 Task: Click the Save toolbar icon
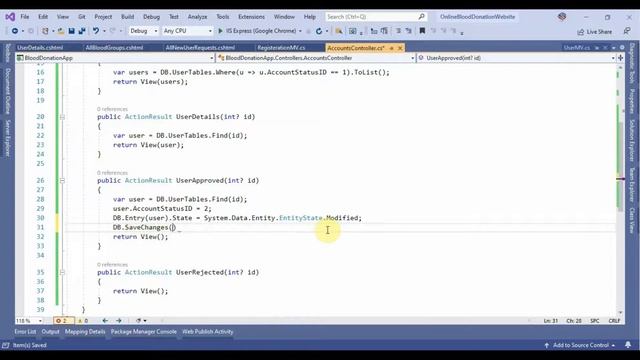point(71,31)
